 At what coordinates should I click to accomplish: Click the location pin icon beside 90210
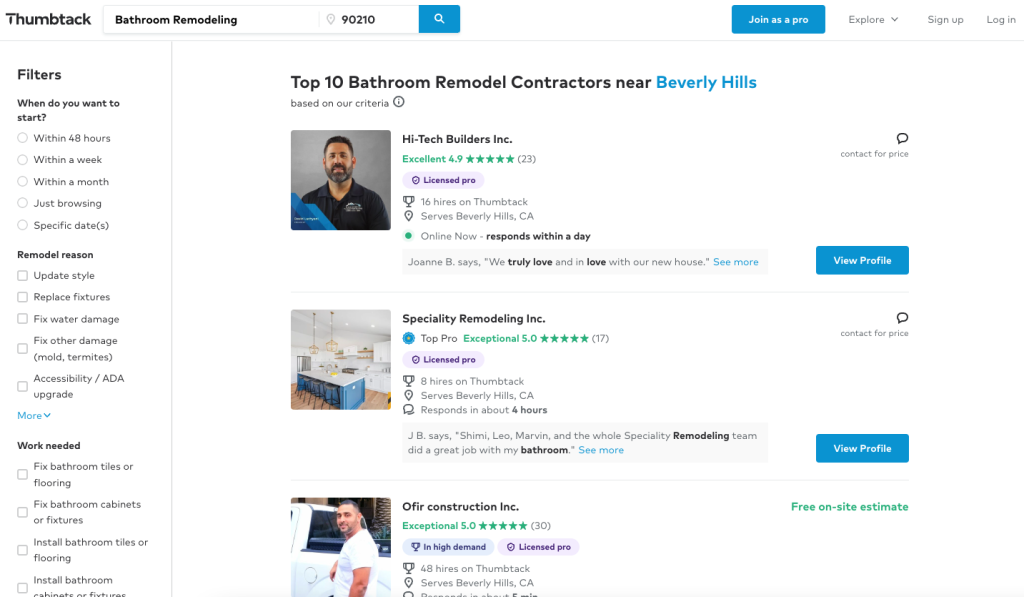click(x=330, y=20)
